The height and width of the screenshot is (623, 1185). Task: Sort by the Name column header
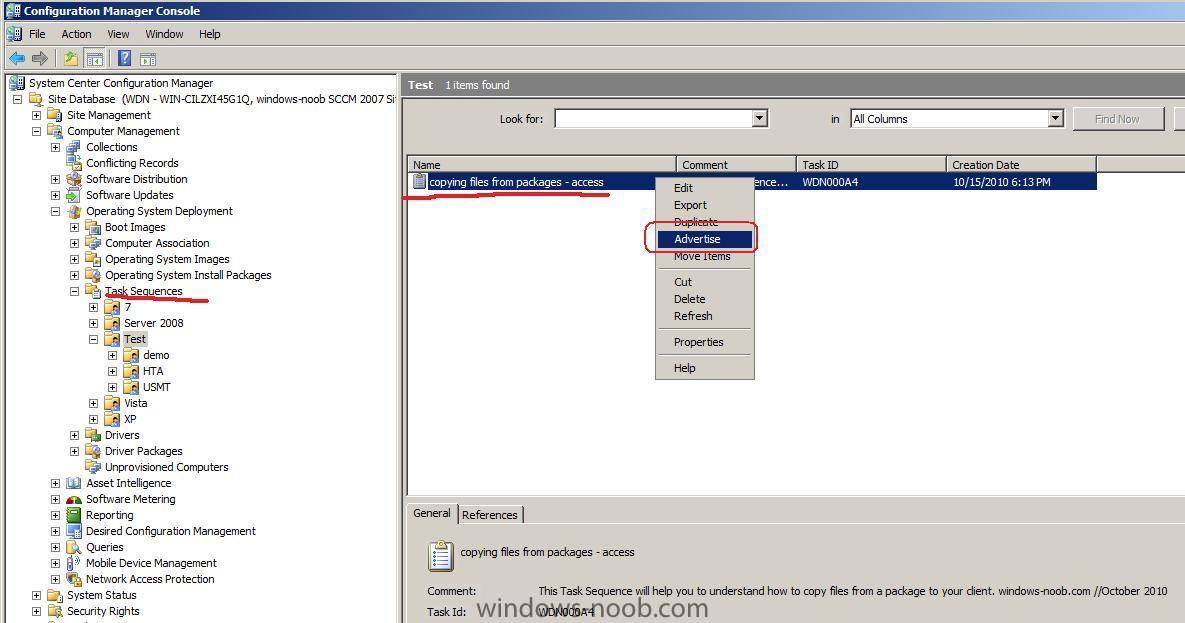pos(541,165)
